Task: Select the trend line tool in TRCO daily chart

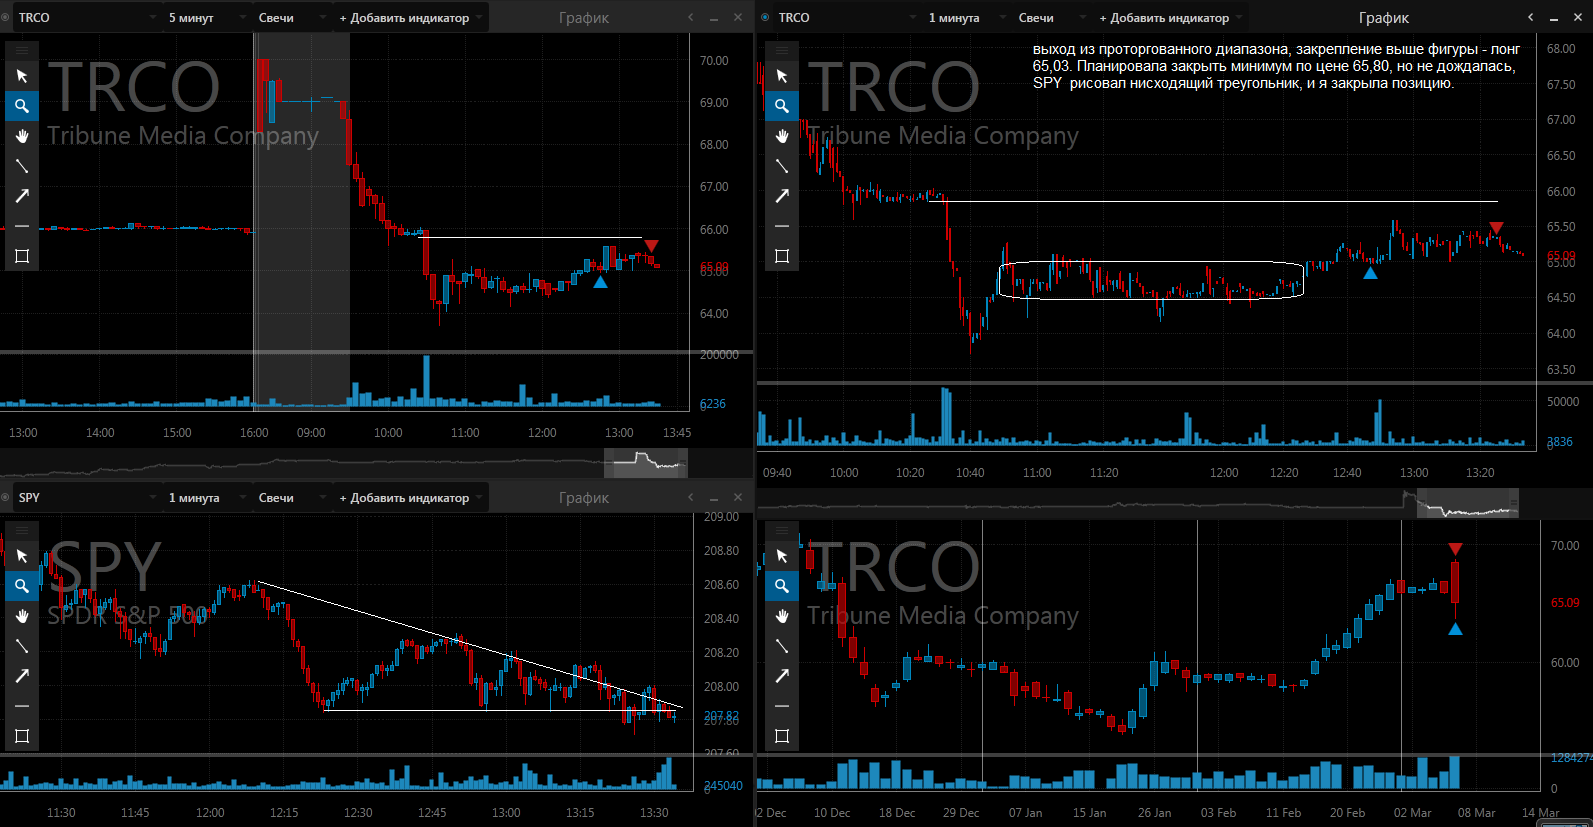Action: click(782, 646)
